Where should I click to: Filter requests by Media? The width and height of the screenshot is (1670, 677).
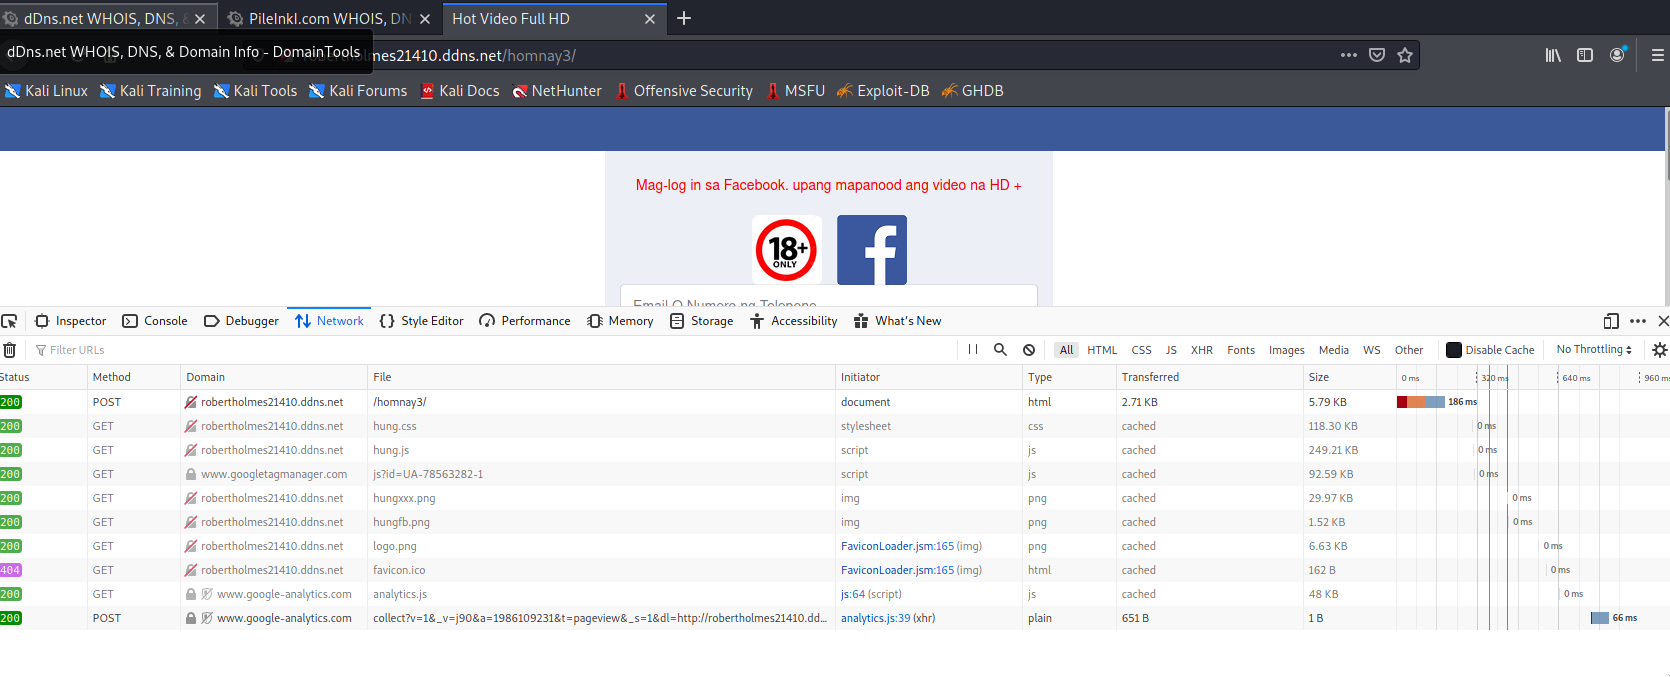1334,350
